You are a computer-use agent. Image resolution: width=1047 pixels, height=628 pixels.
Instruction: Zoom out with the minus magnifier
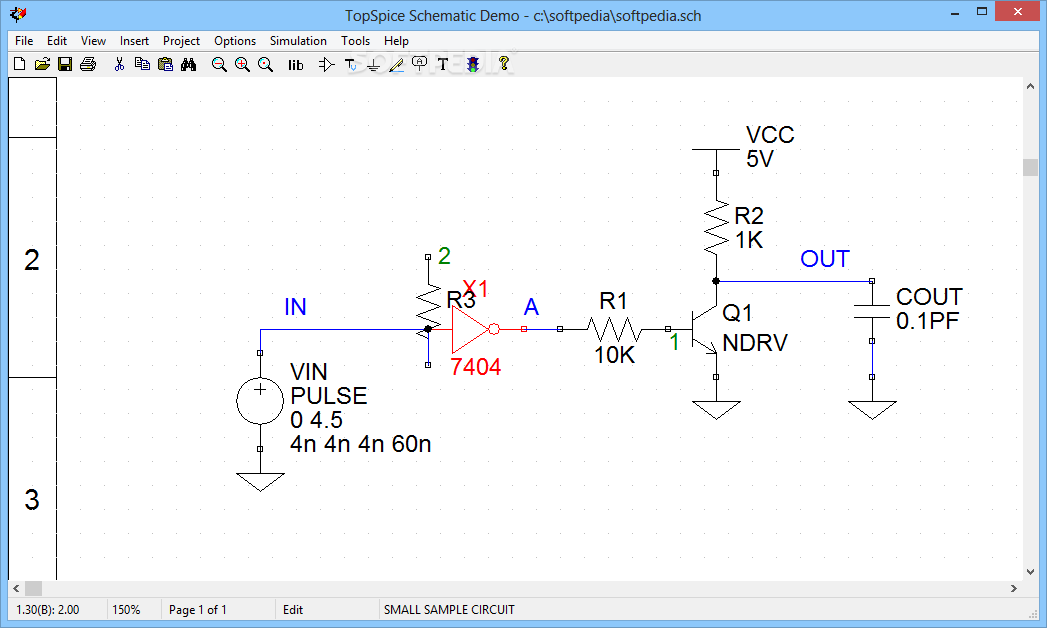point(219,64)
